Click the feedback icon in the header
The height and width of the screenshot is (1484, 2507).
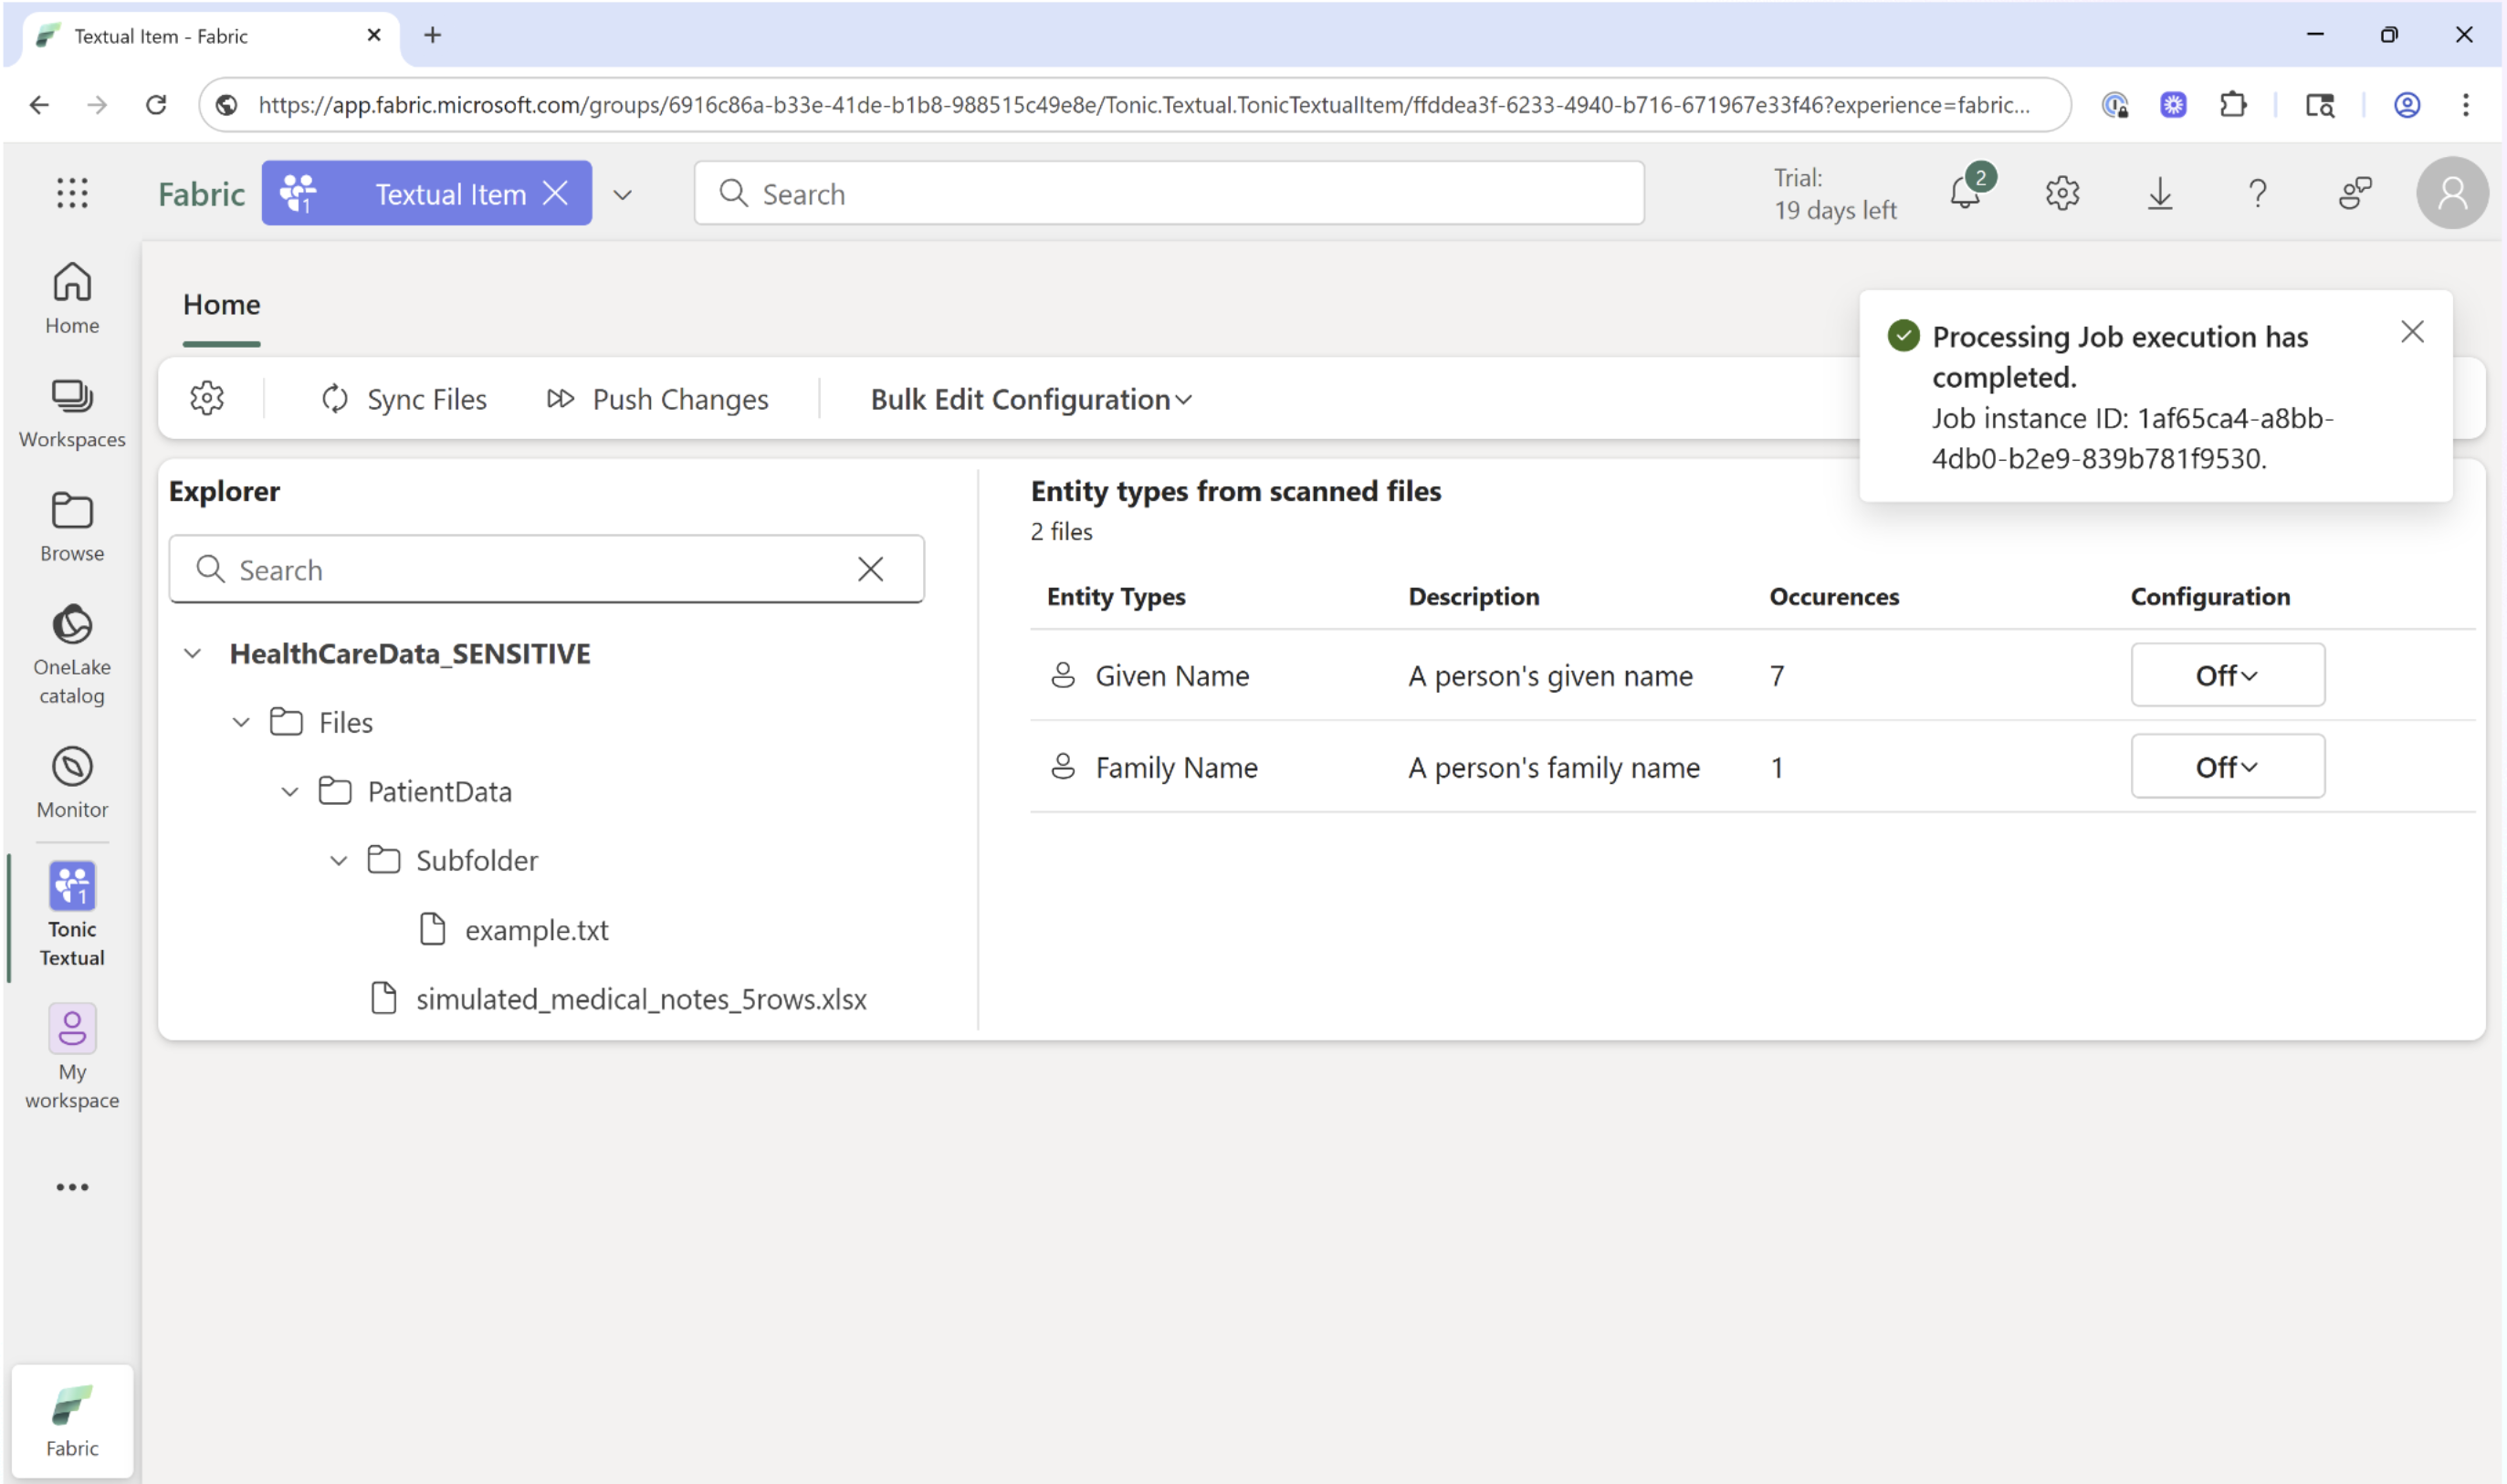(x=2355, y=193)
